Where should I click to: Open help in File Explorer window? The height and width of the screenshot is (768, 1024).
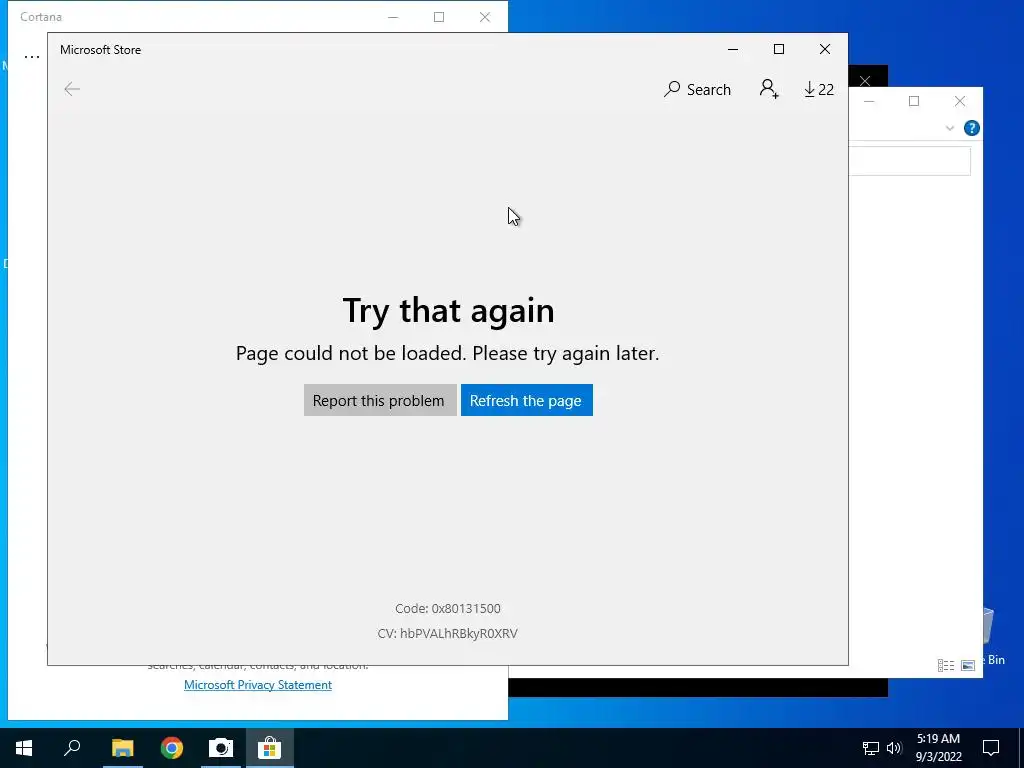[971, 128]
